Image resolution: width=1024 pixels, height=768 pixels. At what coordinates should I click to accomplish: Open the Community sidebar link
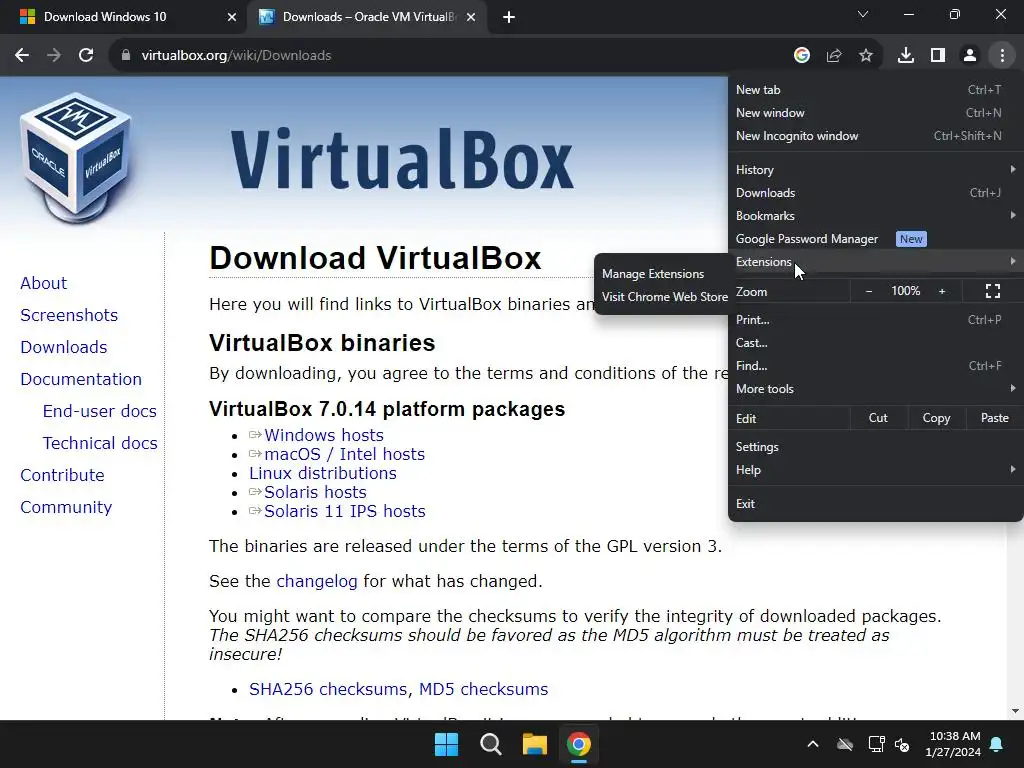[x=66, y=507]
